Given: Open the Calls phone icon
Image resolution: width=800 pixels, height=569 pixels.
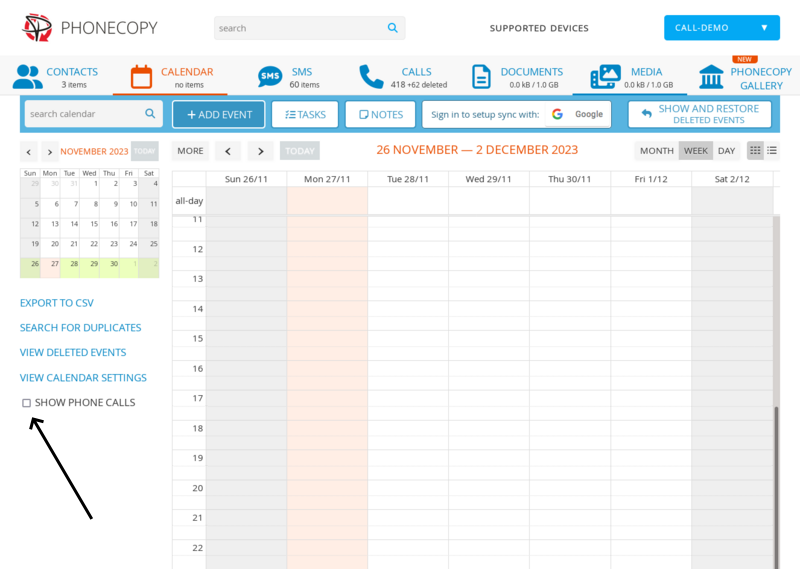Looking at the screenshot, I should 371,77.
